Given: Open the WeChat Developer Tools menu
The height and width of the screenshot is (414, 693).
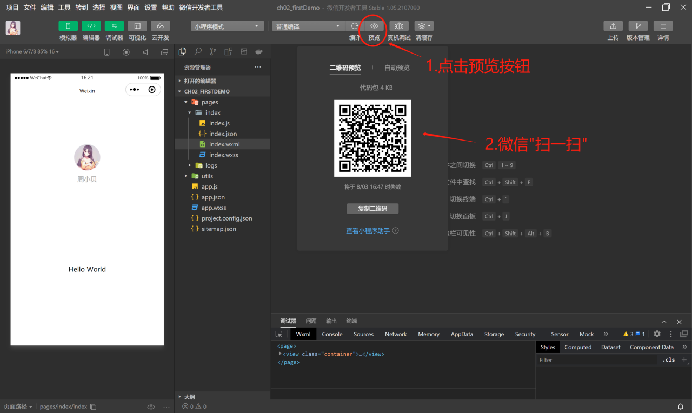Looking at the screenshot, I should (x=201, y=8).
